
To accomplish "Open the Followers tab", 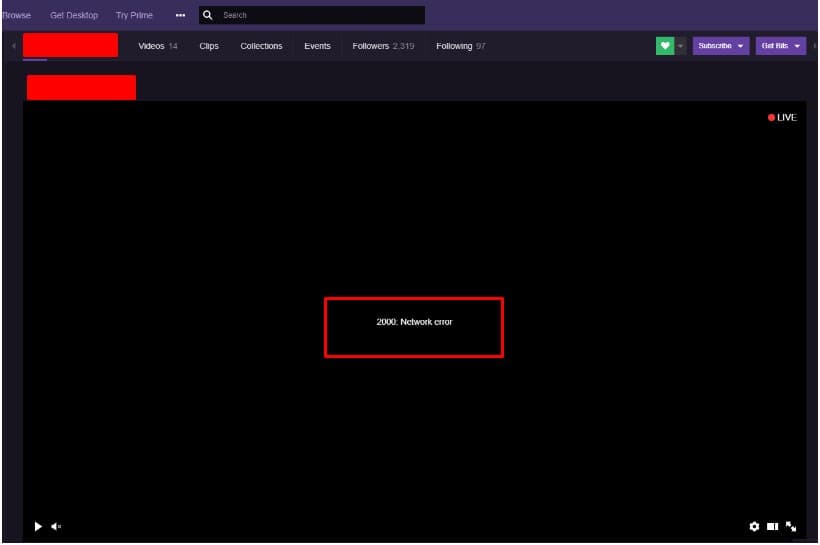I will pos(383,46).
